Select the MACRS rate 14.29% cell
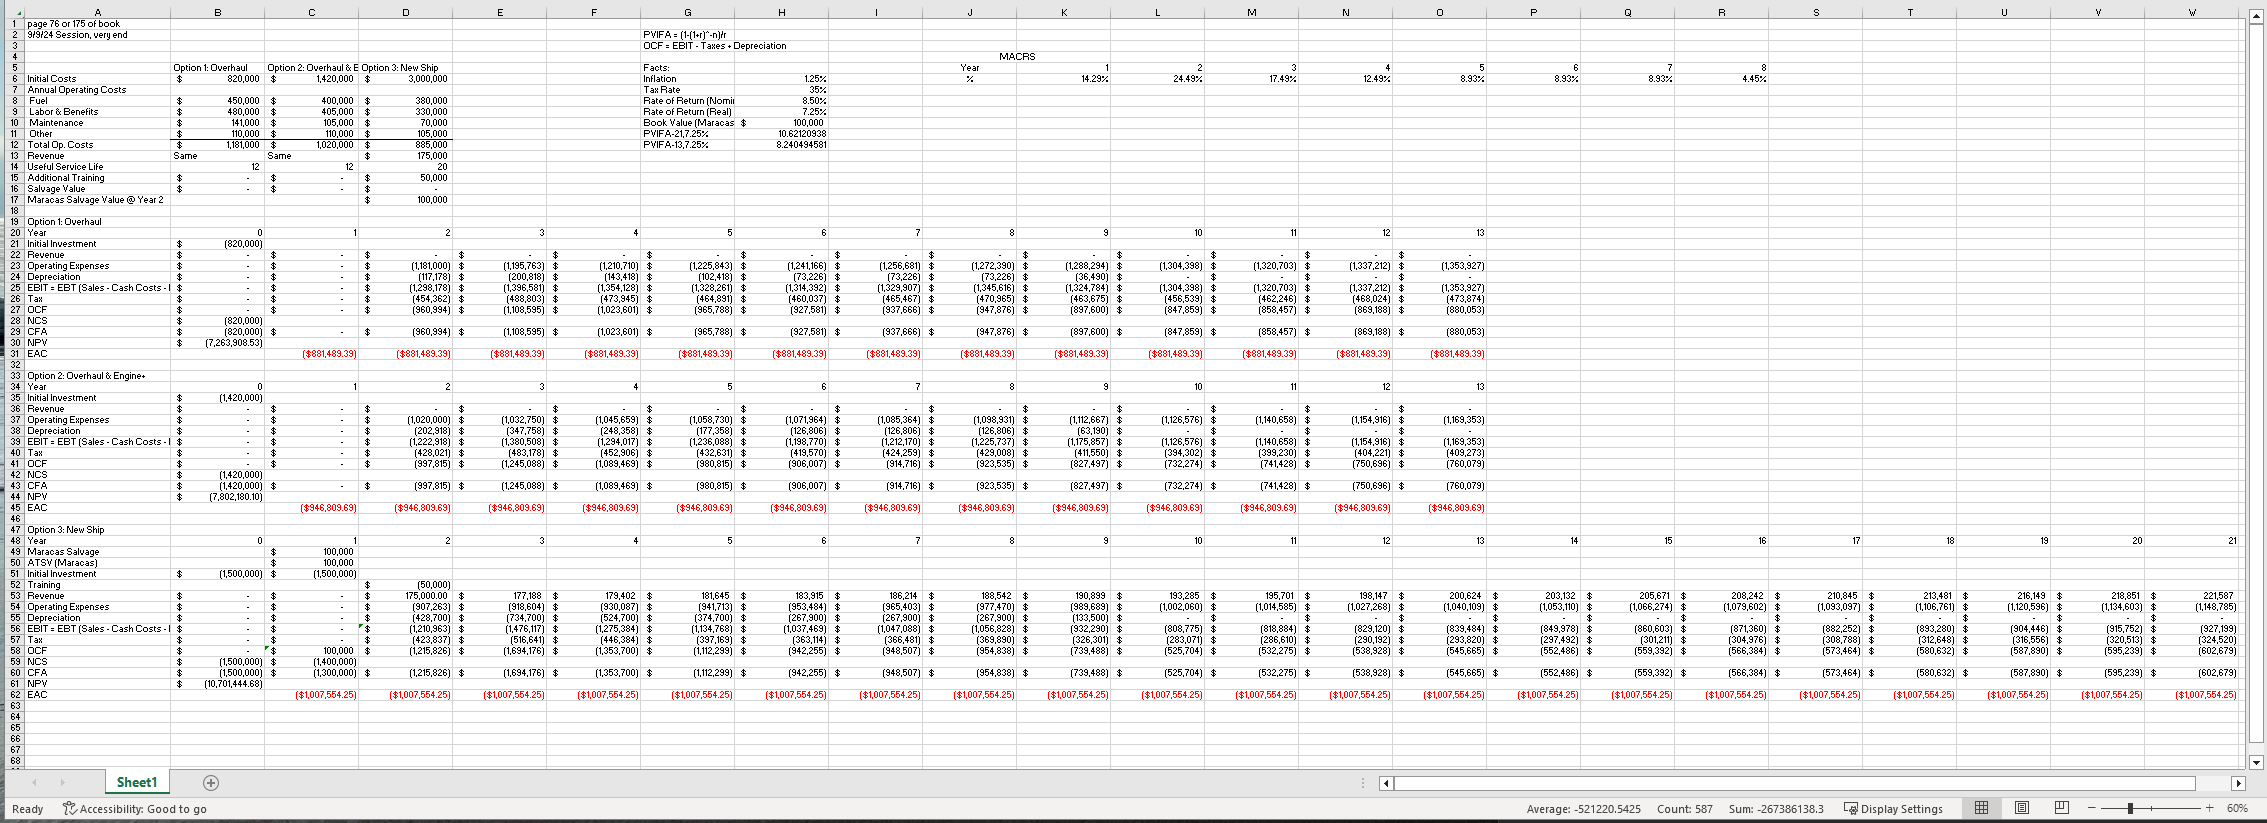This screenshot has width=2267, height=823. click(1064, 79)
